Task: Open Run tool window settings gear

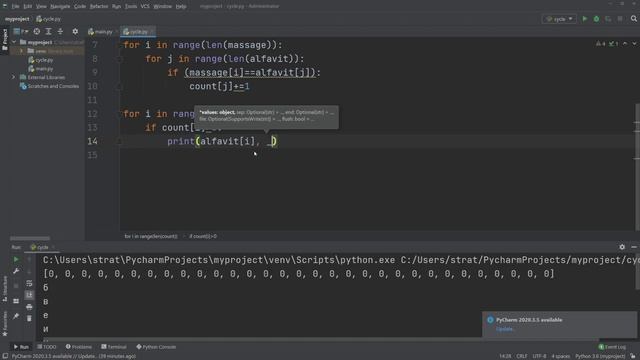Action: [x=622, y=247]
